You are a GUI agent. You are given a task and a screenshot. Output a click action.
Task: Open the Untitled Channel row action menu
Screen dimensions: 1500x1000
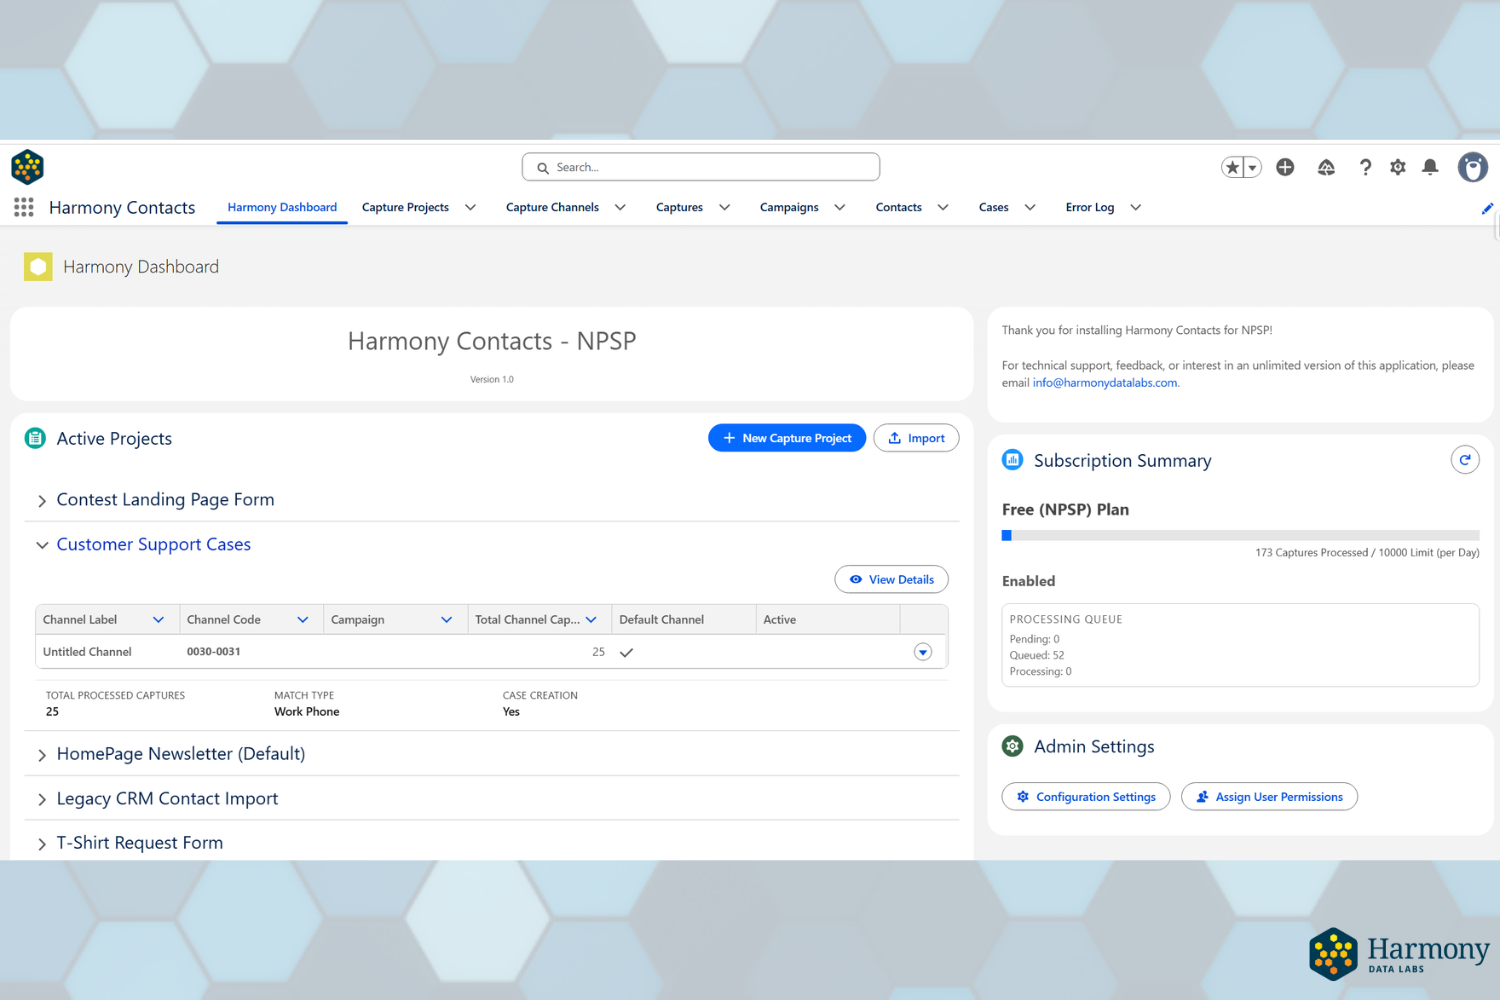(923, 652)
